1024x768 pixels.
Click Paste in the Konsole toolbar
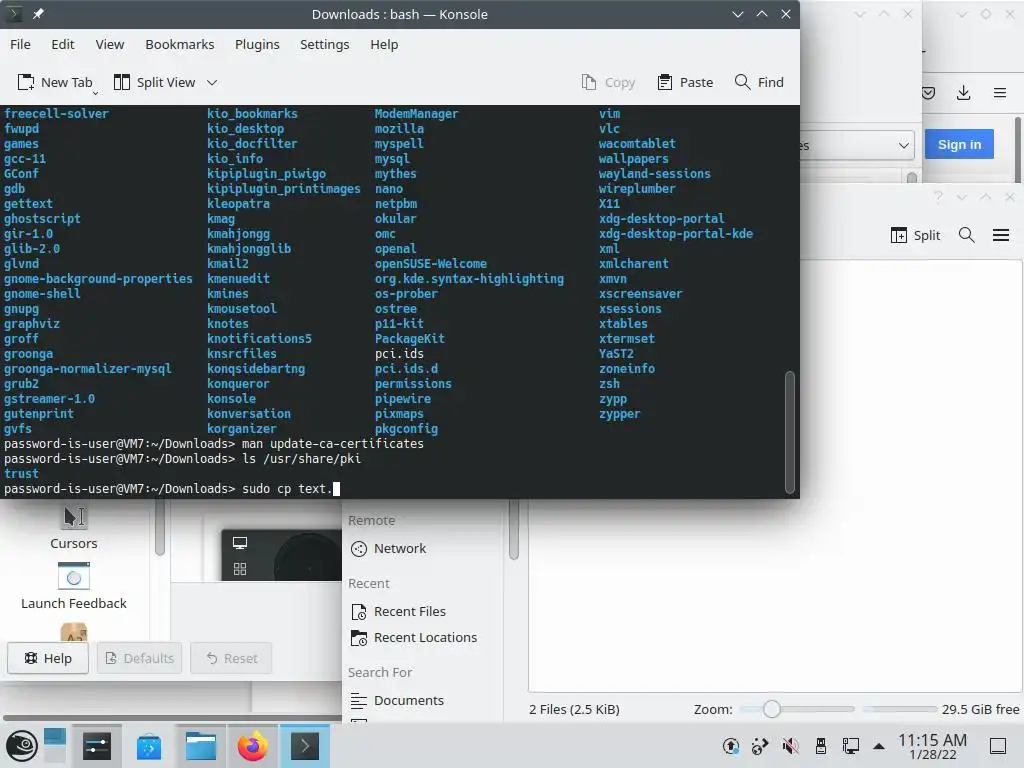pyautogui.click(x=685, y=82)
